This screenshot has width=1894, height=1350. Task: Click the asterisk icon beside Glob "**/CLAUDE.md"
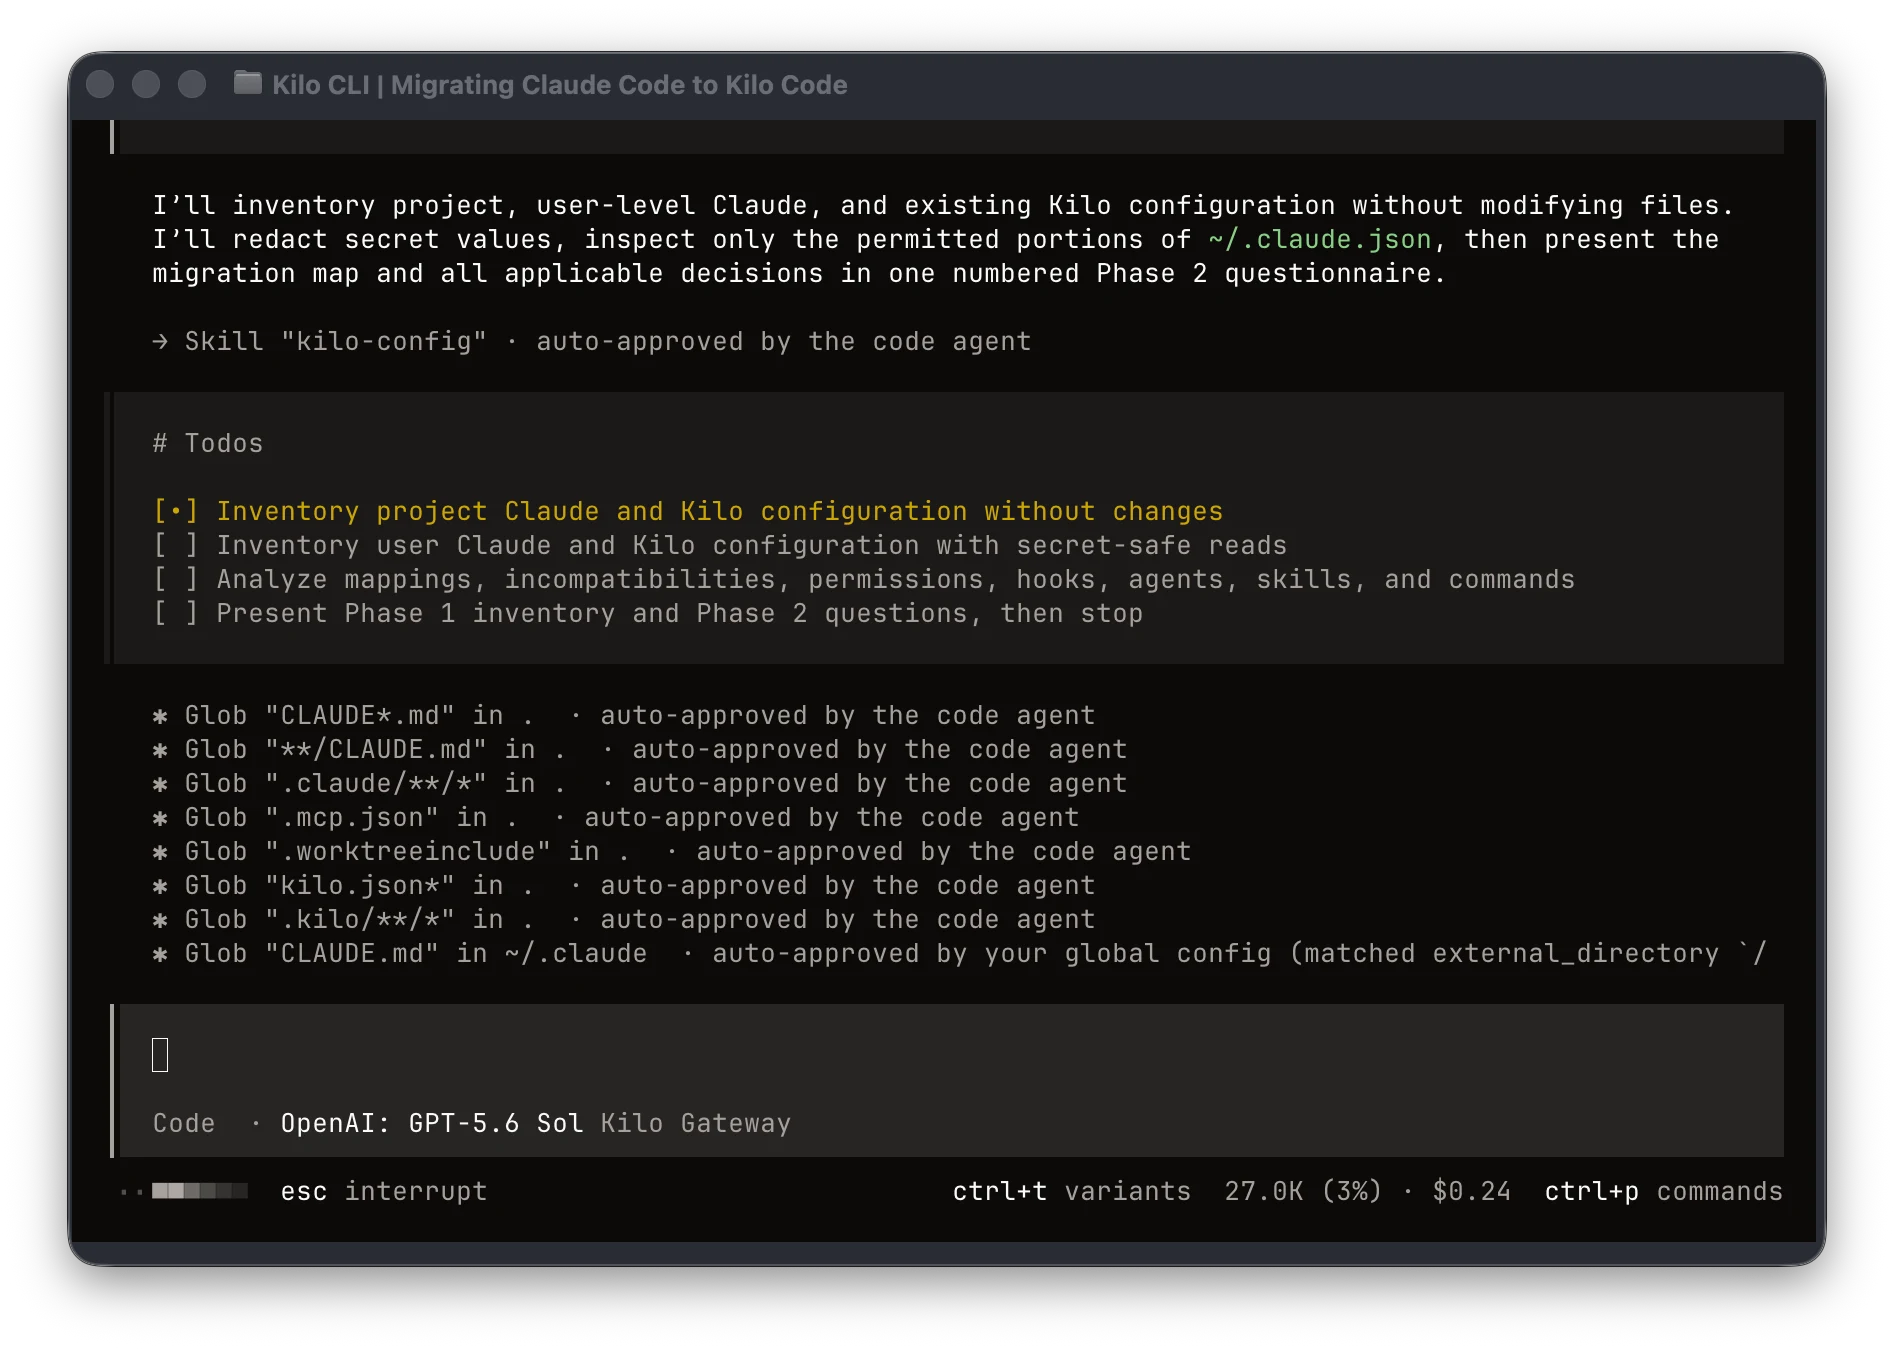tap(160, 751)
